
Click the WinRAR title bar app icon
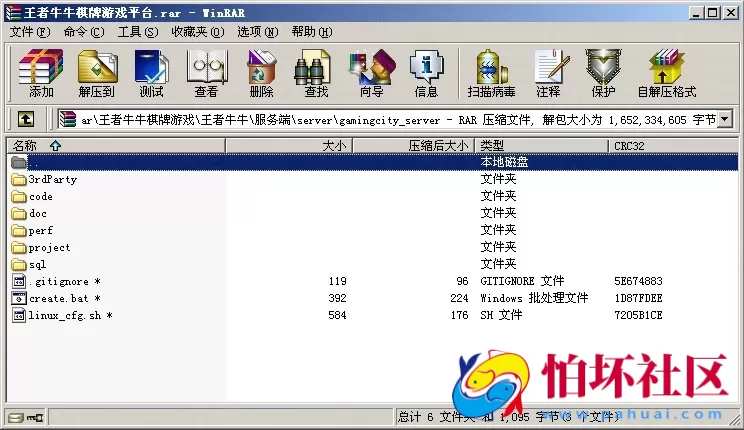point(14,13)
